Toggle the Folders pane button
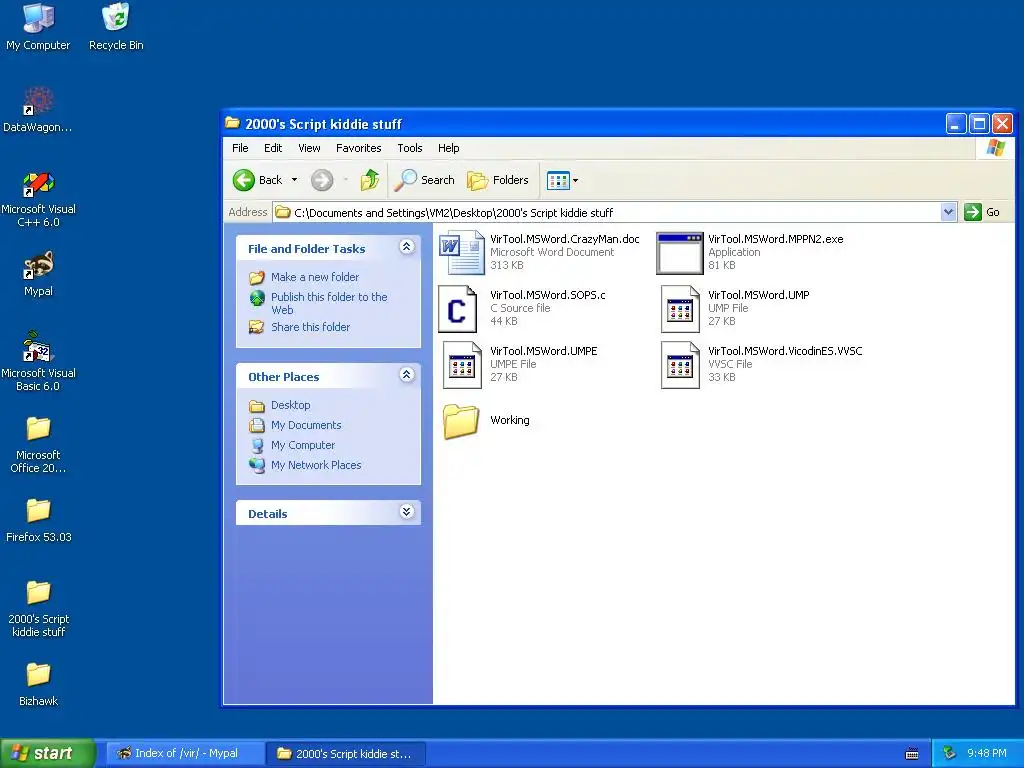The width and height of the screenshot is (1024, 768). tap(498, 180)
